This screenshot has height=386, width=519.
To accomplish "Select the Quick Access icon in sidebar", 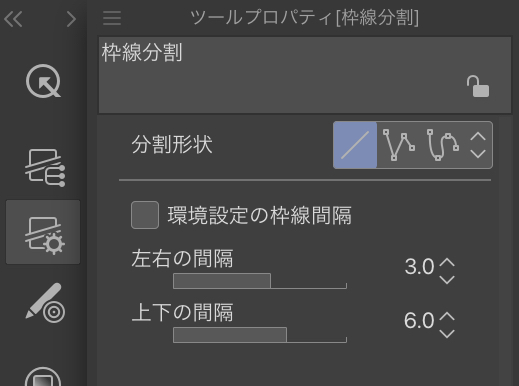I will [x=43, y=81].
